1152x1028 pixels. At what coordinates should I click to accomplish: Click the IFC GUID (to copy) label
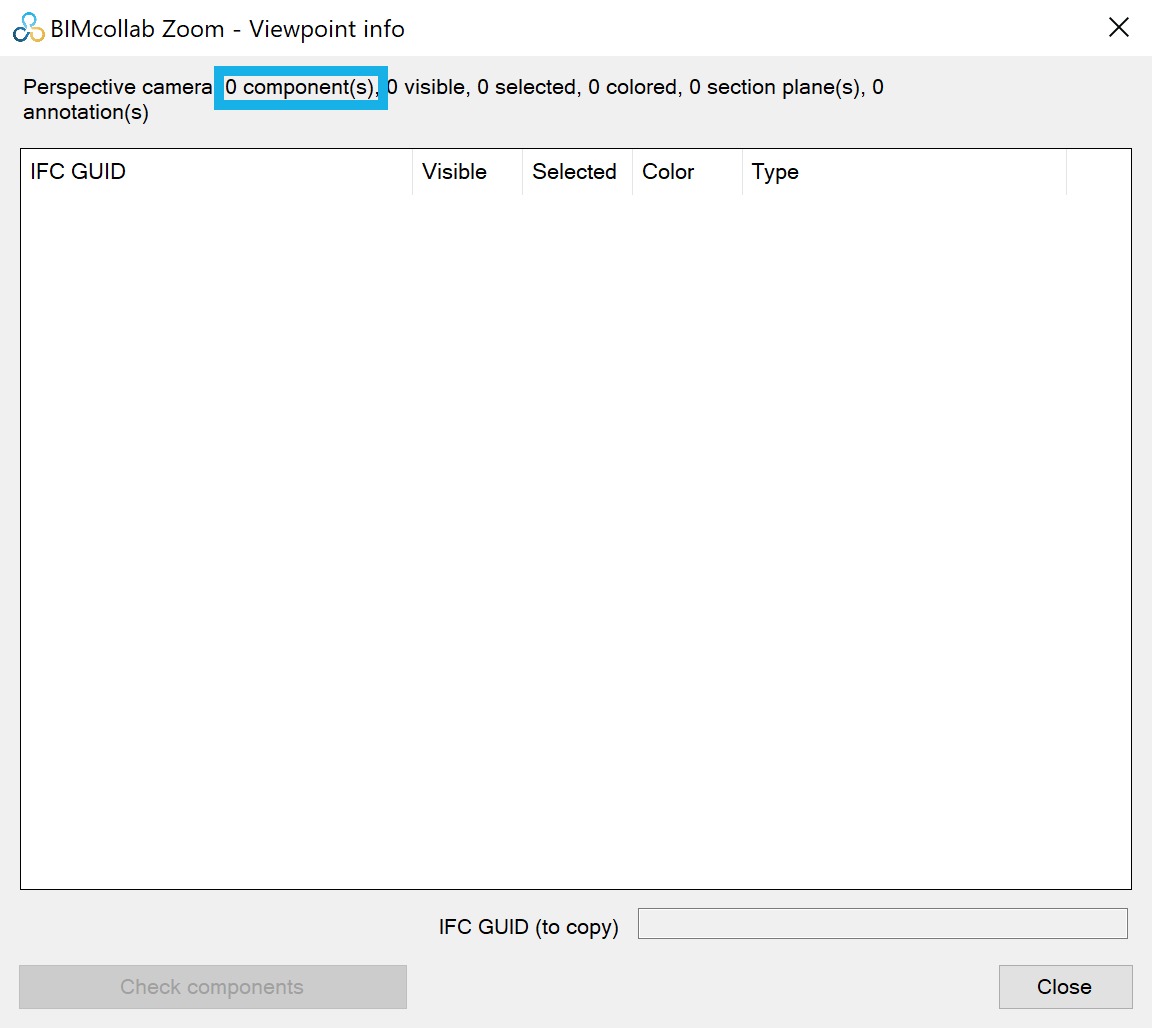[x=528, y=927]
